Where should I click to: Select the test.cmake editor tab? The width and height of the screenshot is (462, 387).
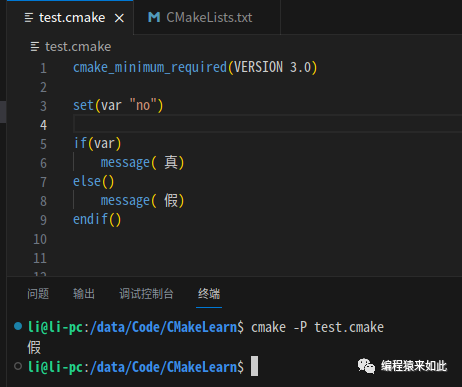[x=70, y=17]
